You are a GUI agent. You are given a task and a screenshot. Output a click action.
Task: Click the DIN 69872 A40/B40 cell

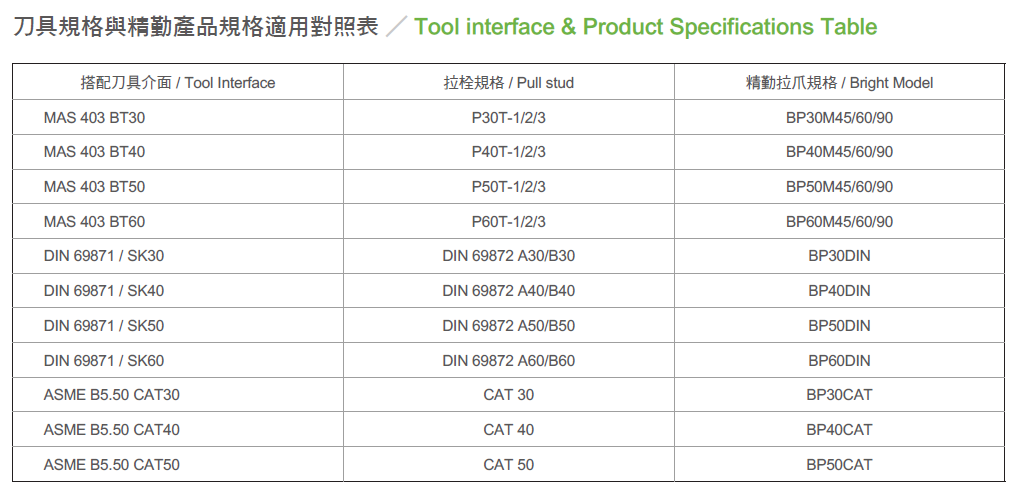[x=508, y=291]
